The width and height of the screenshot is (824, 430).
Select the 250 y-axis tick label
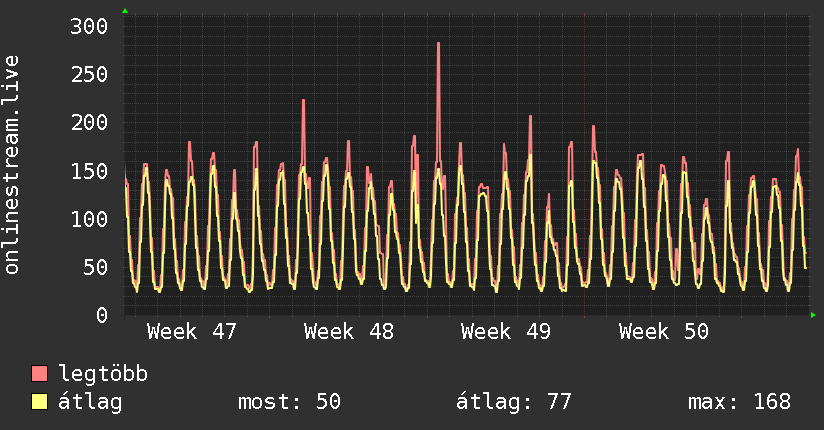coord(87,75)
